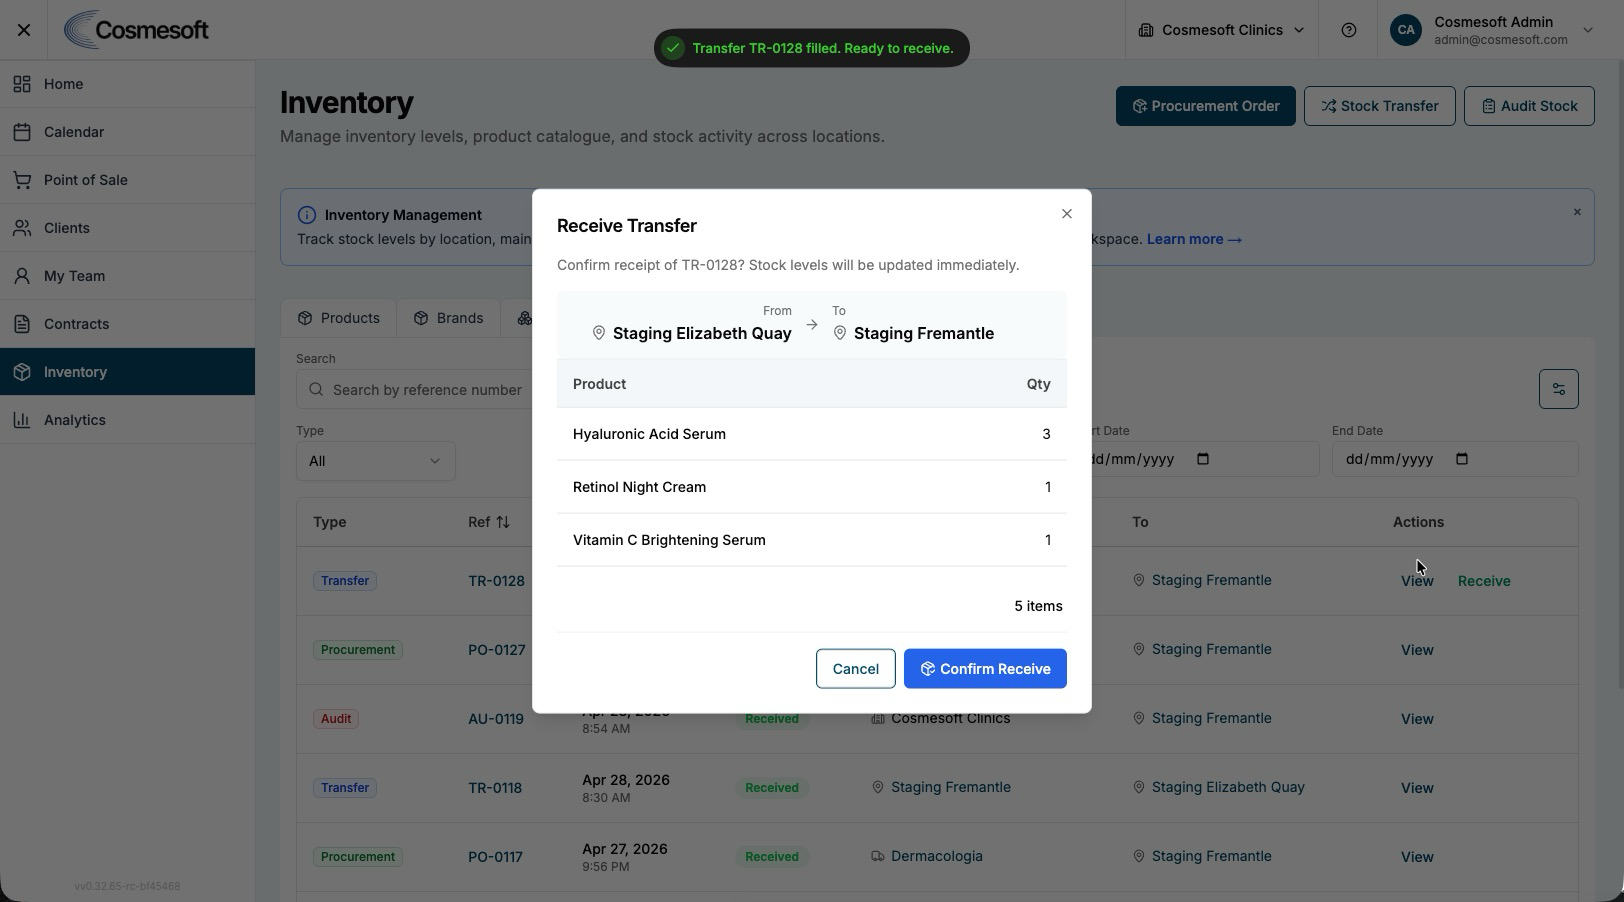Image resolution: width=1624 pixels, height=902 pixels.
Task: Click the info icon in Inventory Management banner
Action: coord(307,215)
